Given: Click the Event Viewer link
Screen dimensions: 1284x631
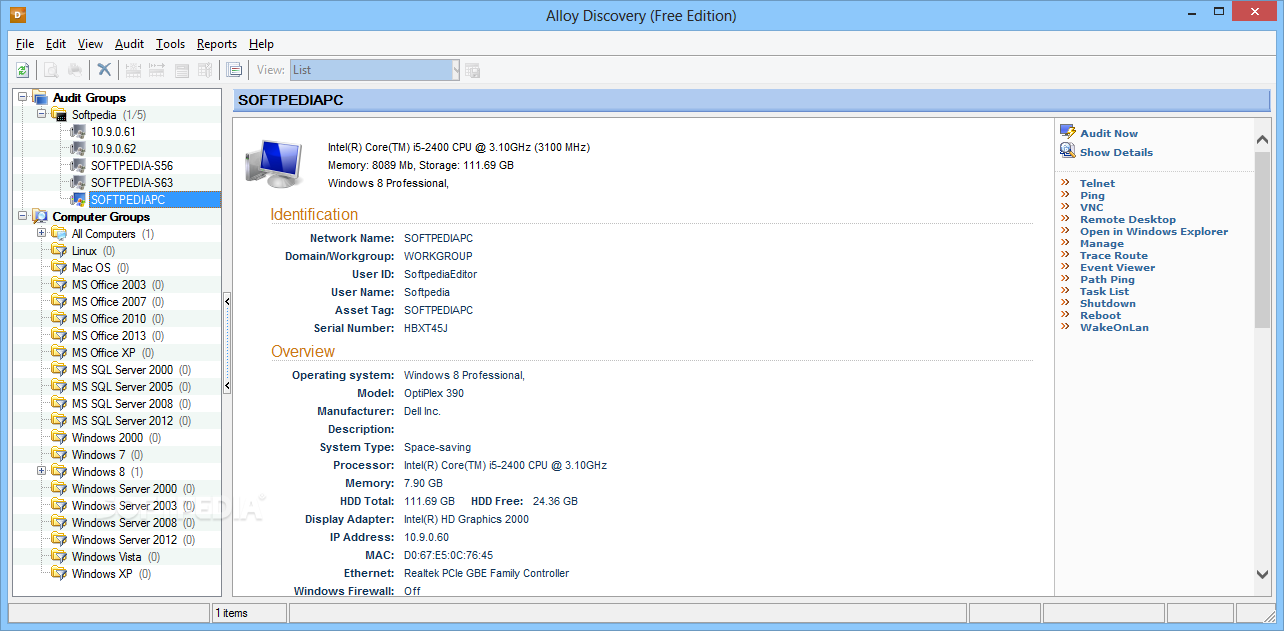Looking at the screenshot, I should [1117, 268].
